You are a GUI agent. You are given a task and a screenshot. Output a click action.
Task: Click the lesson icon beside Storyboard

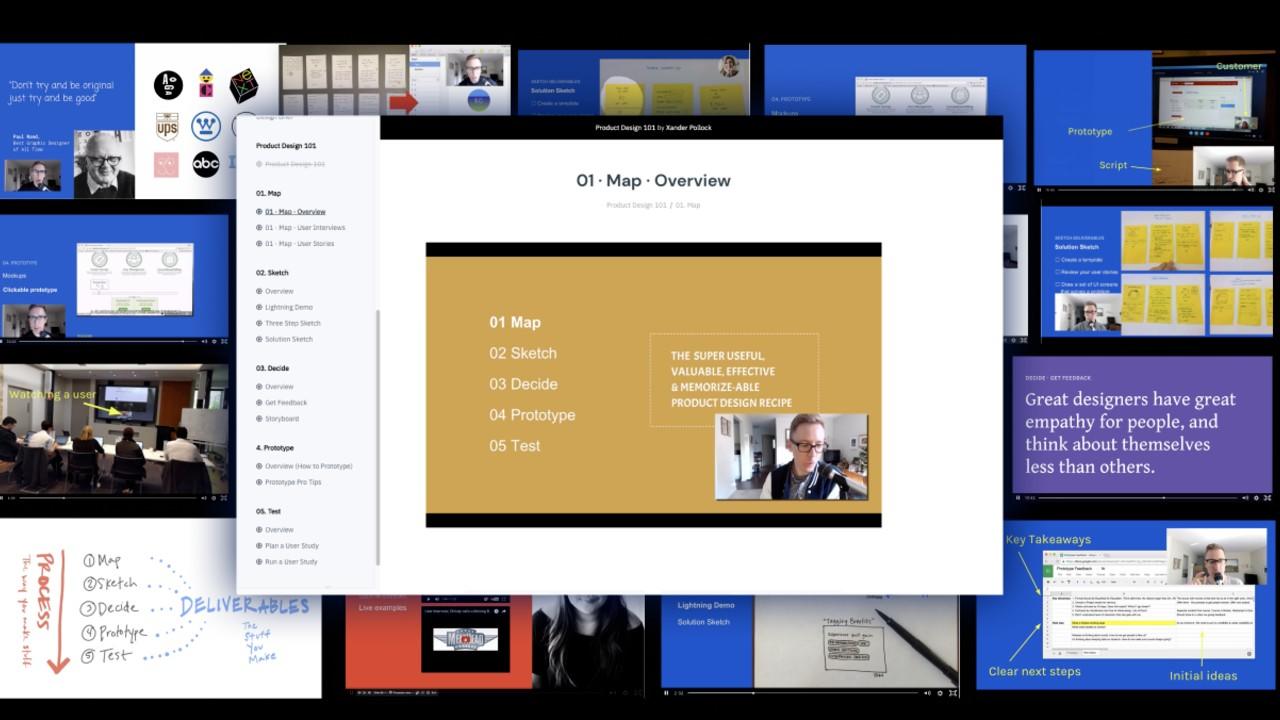pos(259,419)
